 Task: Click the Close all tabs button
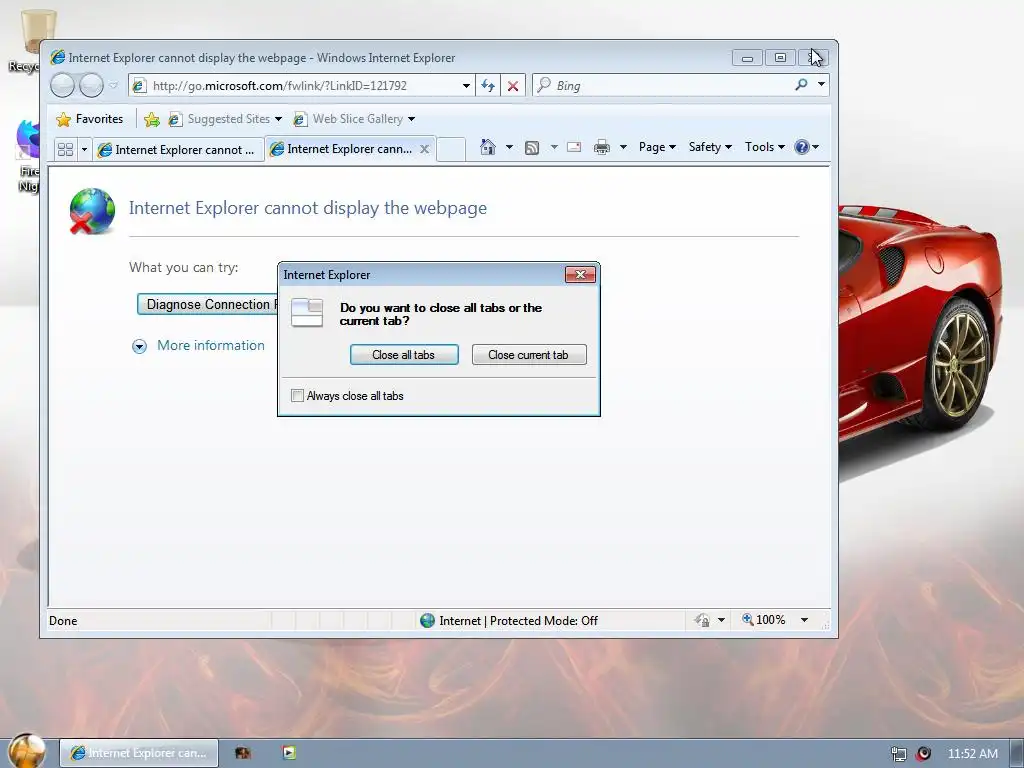point(404,355)
